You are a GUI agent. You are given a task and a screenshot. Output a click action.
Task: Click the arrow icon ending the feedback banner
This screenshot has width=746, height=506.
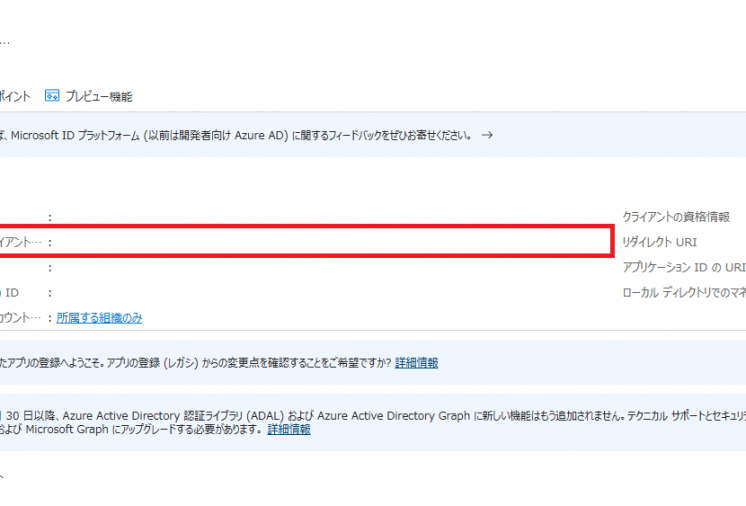click(x=487, y=135)
